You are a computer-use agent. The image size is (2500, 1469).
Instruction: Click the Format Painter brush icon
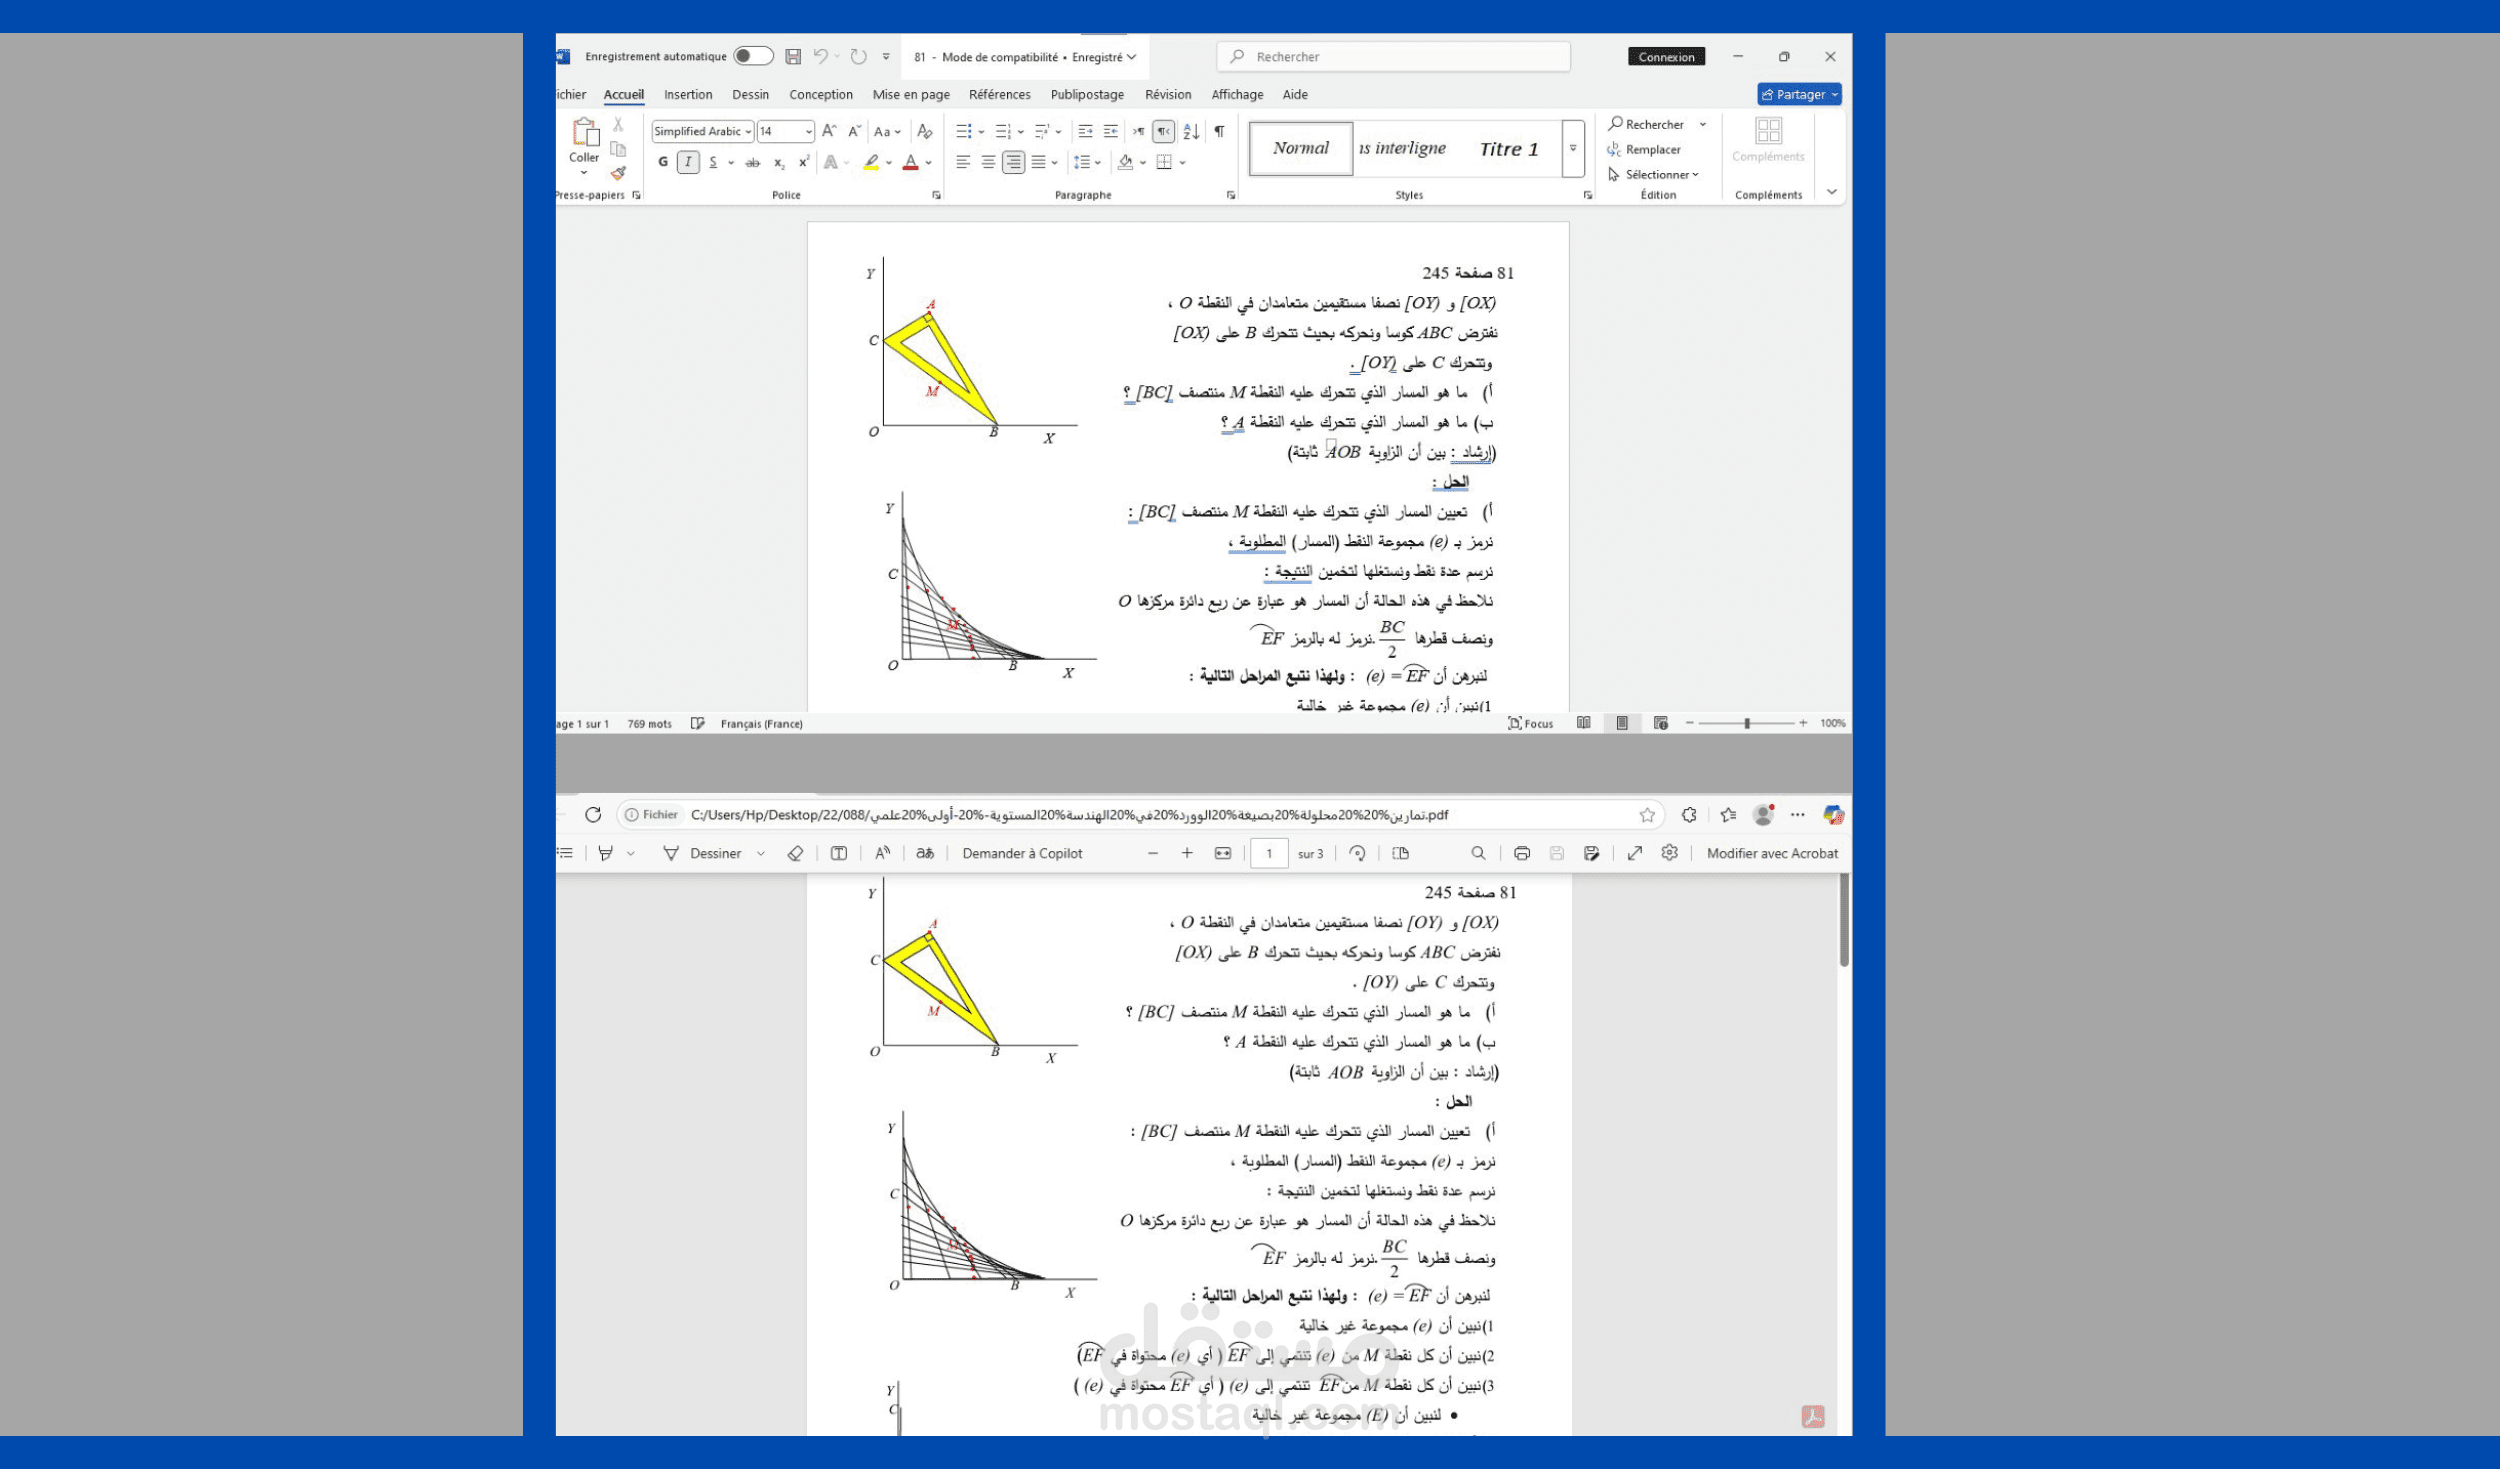coord(618,173)
